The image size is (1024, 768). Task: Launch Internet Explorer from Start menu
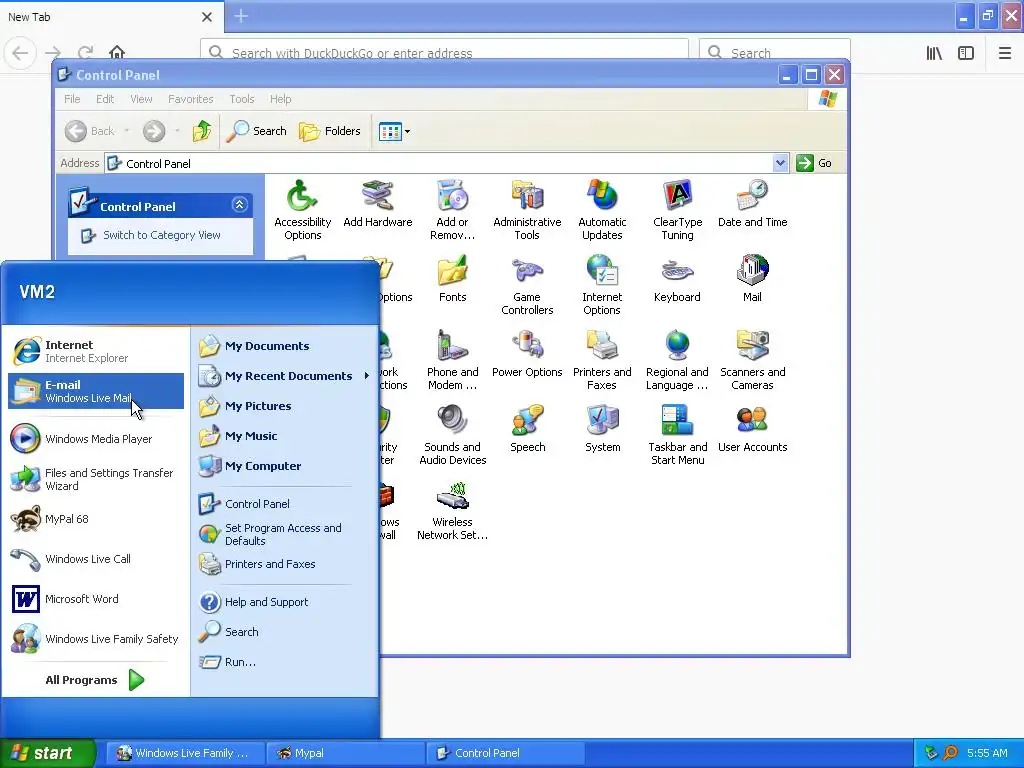point(96,351)
